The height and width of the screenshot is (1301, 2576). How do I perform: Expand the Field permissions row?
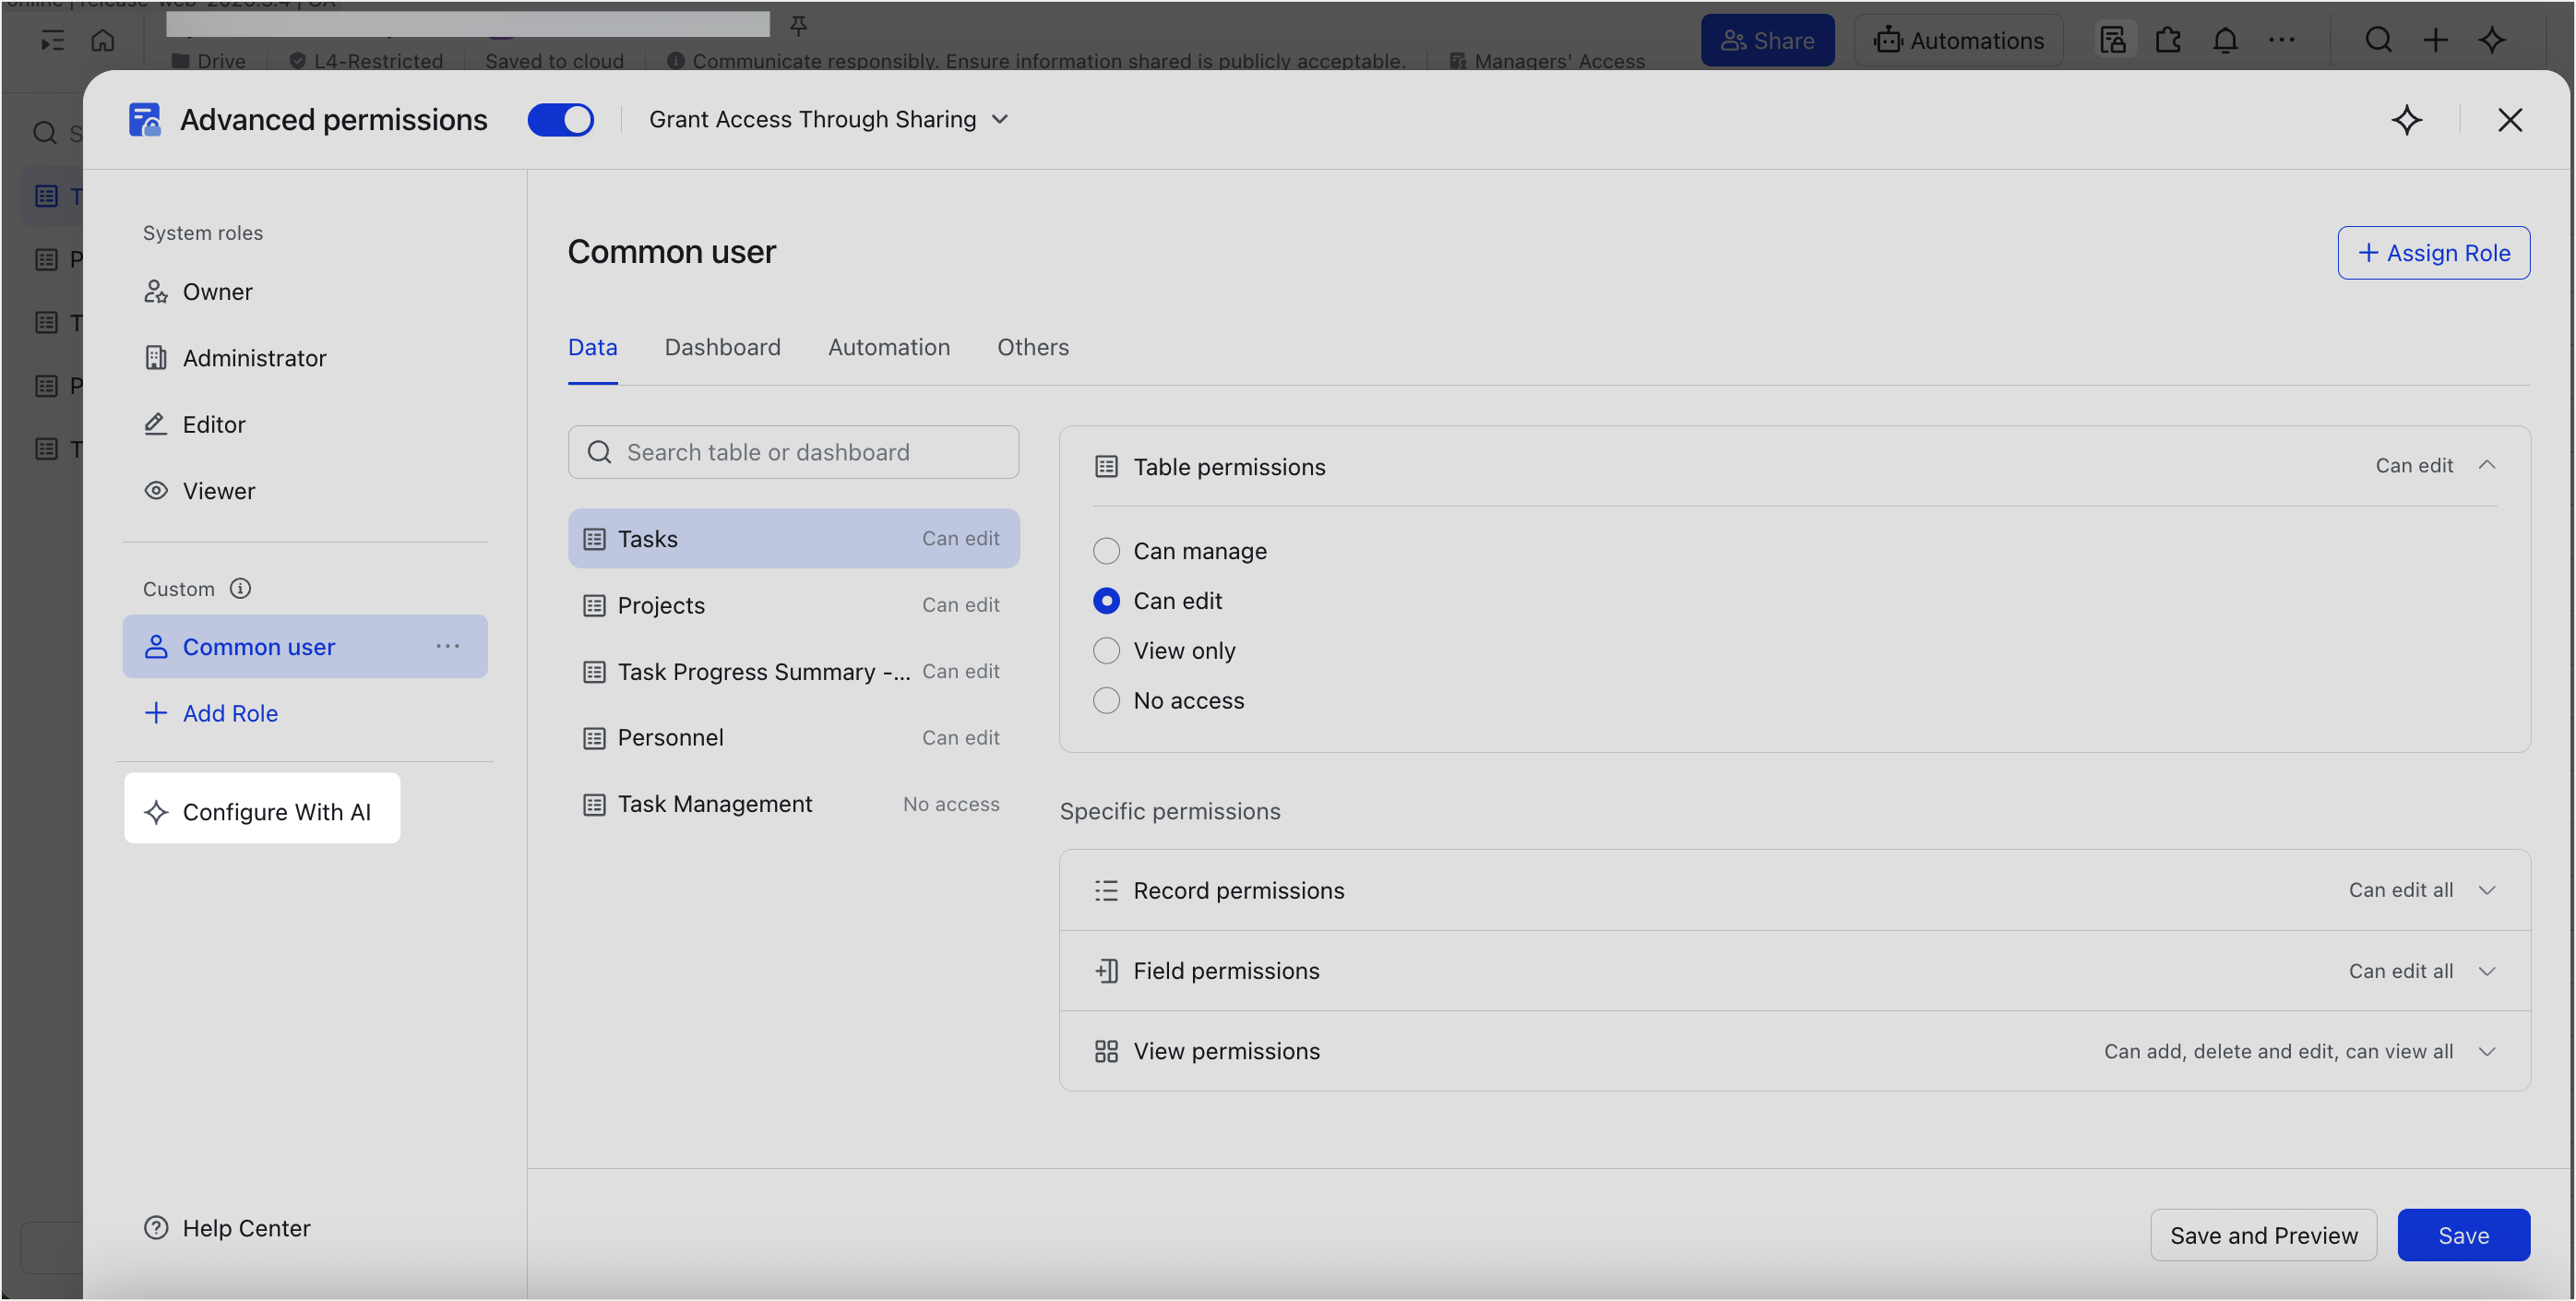tap(1794, 971)
